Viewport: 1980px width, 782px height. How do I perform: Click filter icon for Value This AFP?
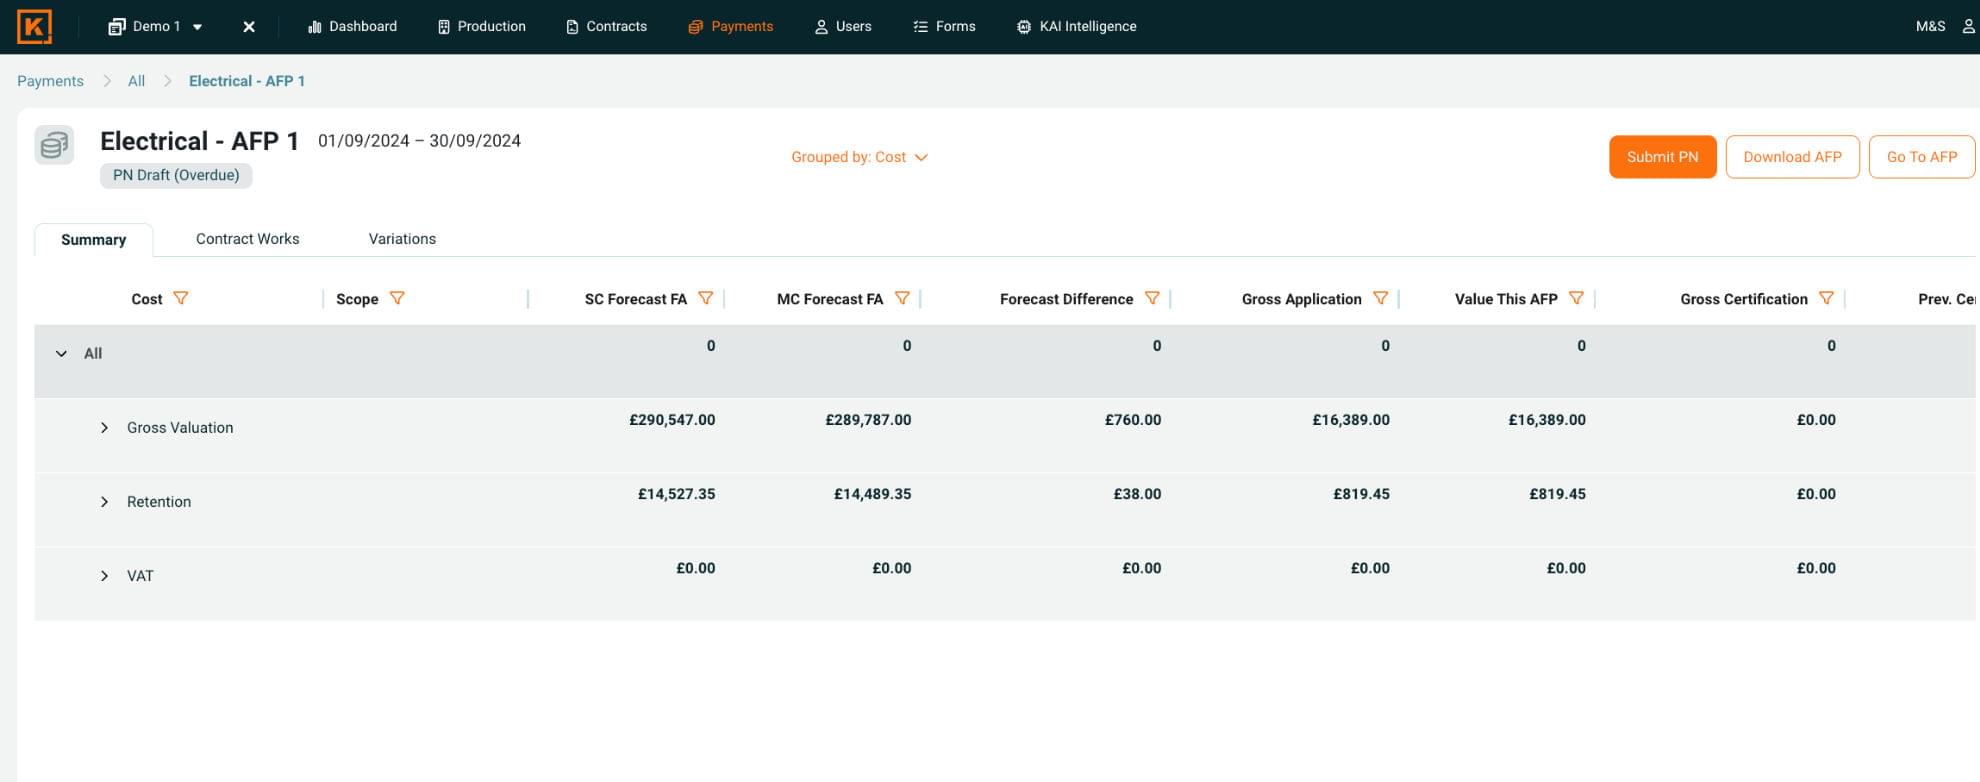1577,298
